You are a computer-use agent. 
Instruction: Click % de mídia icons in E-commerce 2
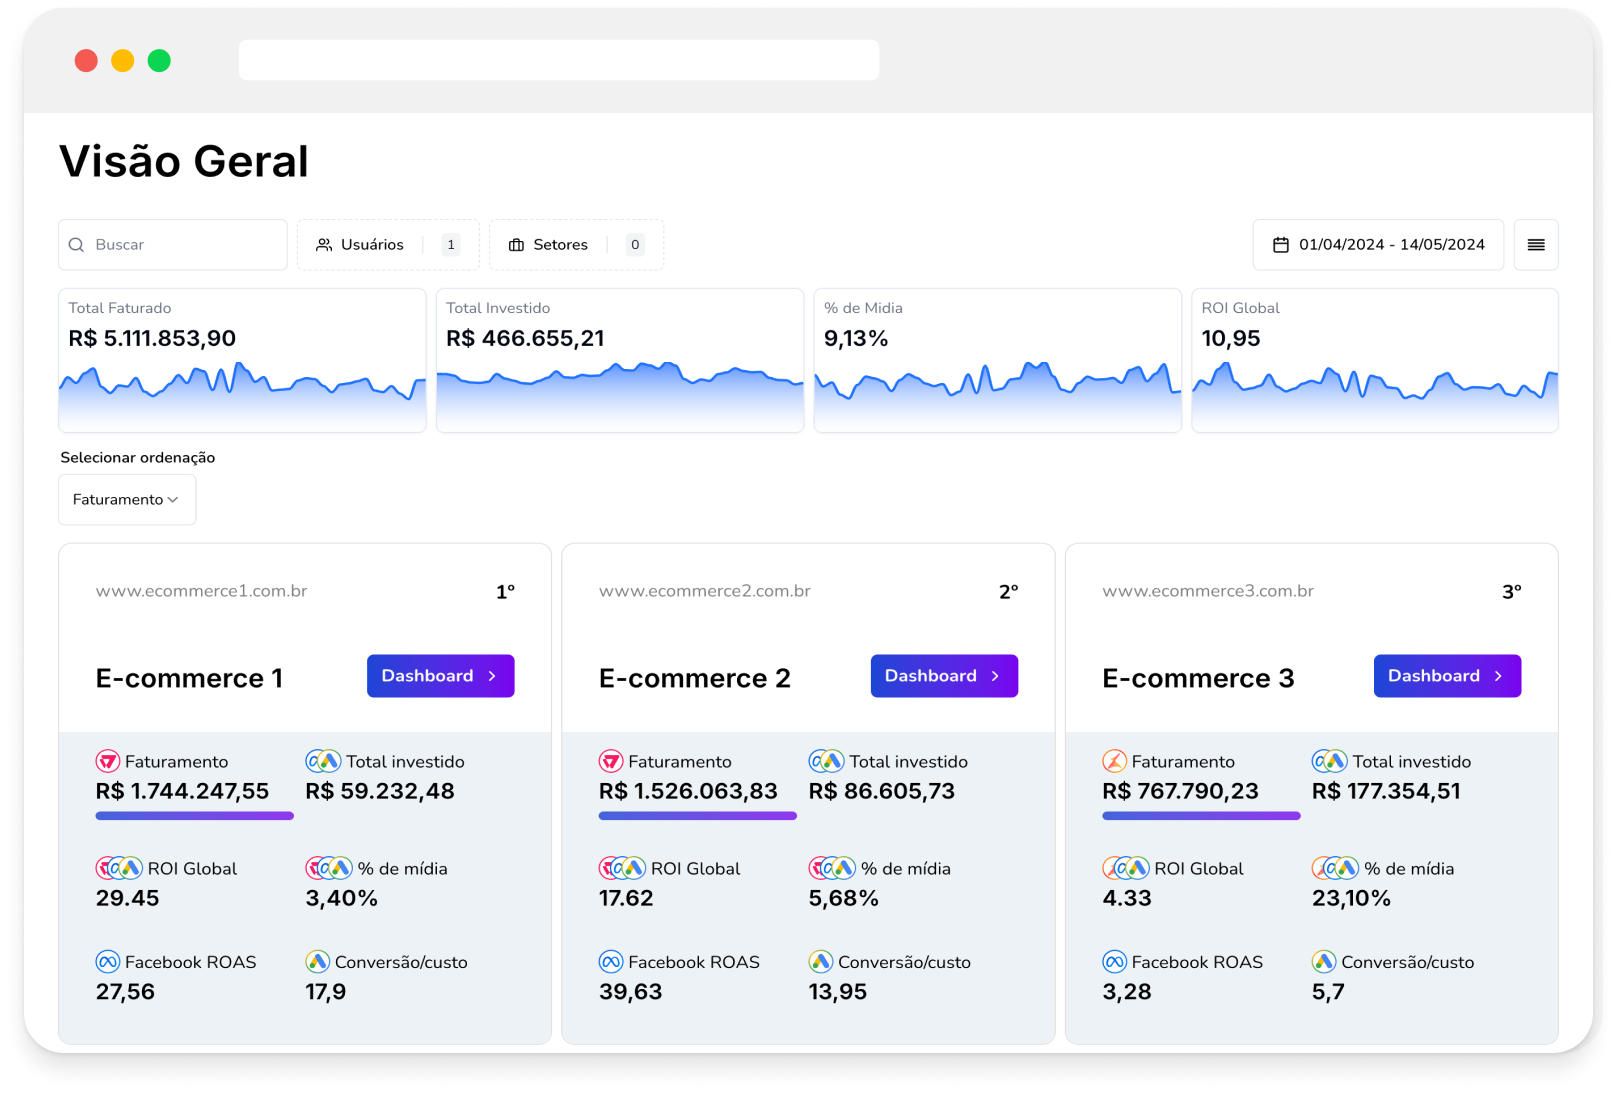[x=832, y=868]
